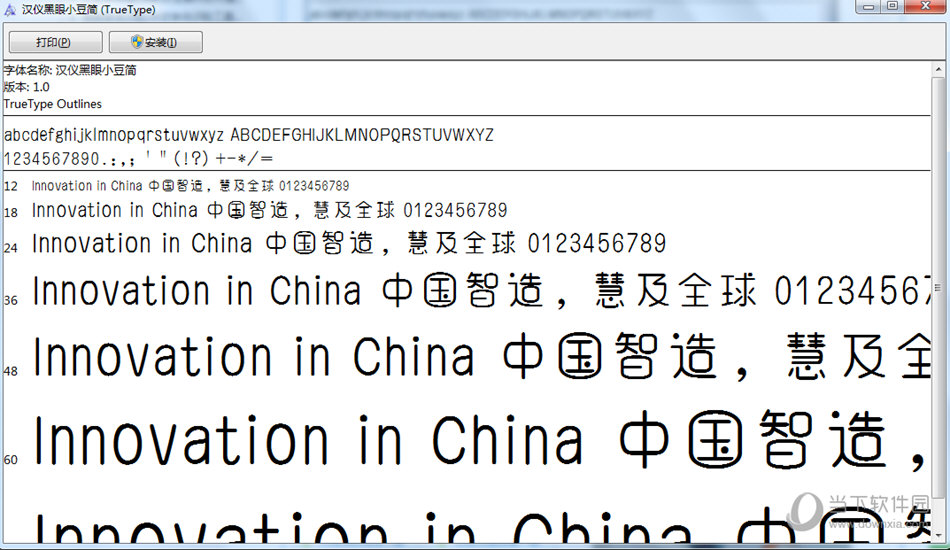Click the 36 point sample text line
950x550 pixels.
[482, 290]
